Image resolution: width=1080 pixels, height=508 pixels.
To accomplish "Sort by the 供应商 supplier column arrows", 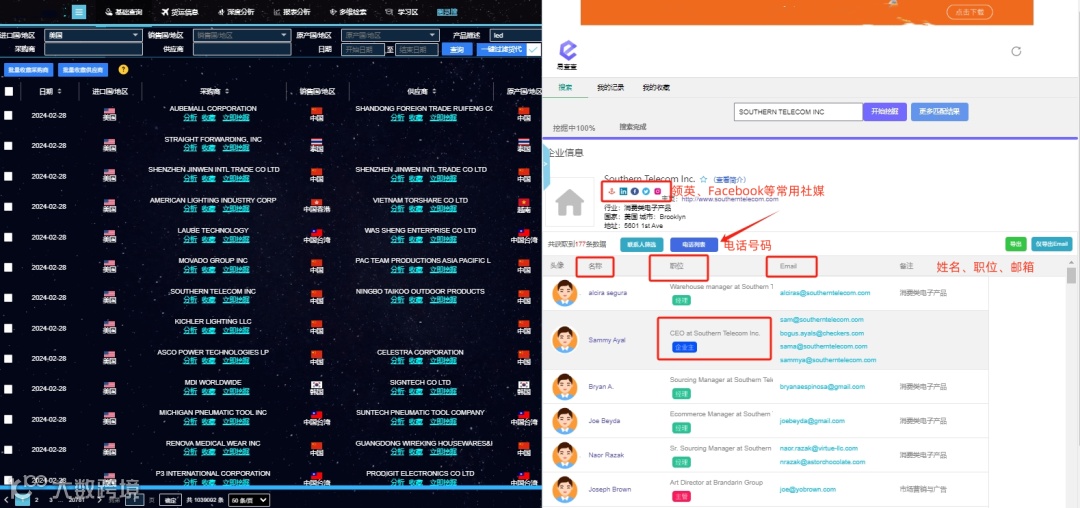I will 437,92.
